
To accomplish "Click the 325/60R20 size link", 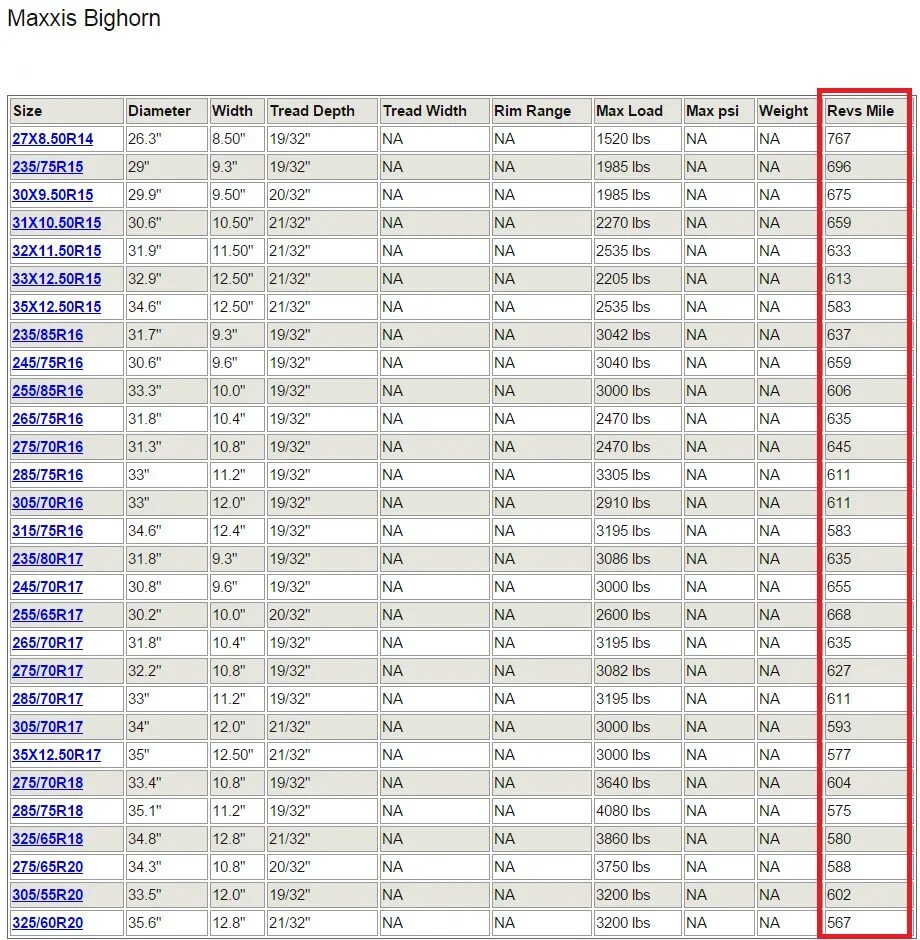I will [48, 923].
